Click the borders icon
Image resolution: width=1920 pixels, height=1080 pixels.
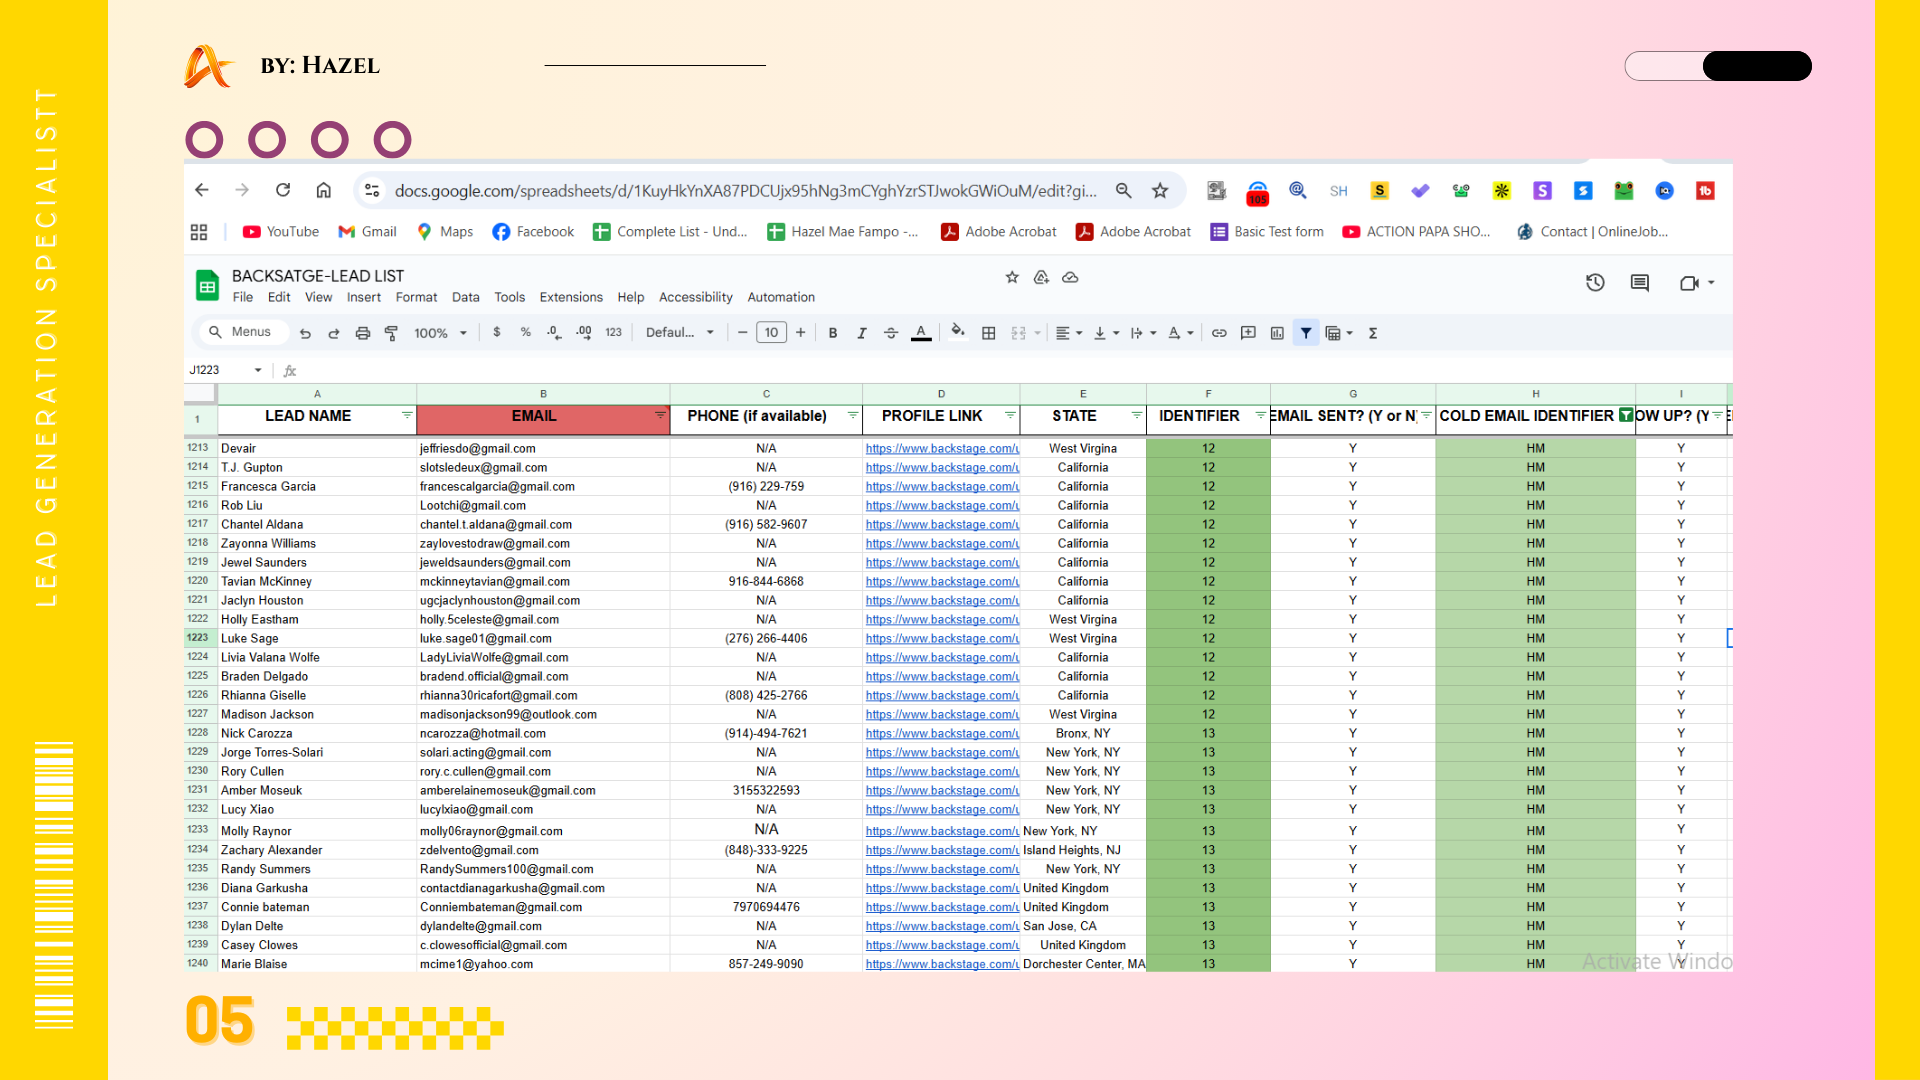[x=988, y=333]
